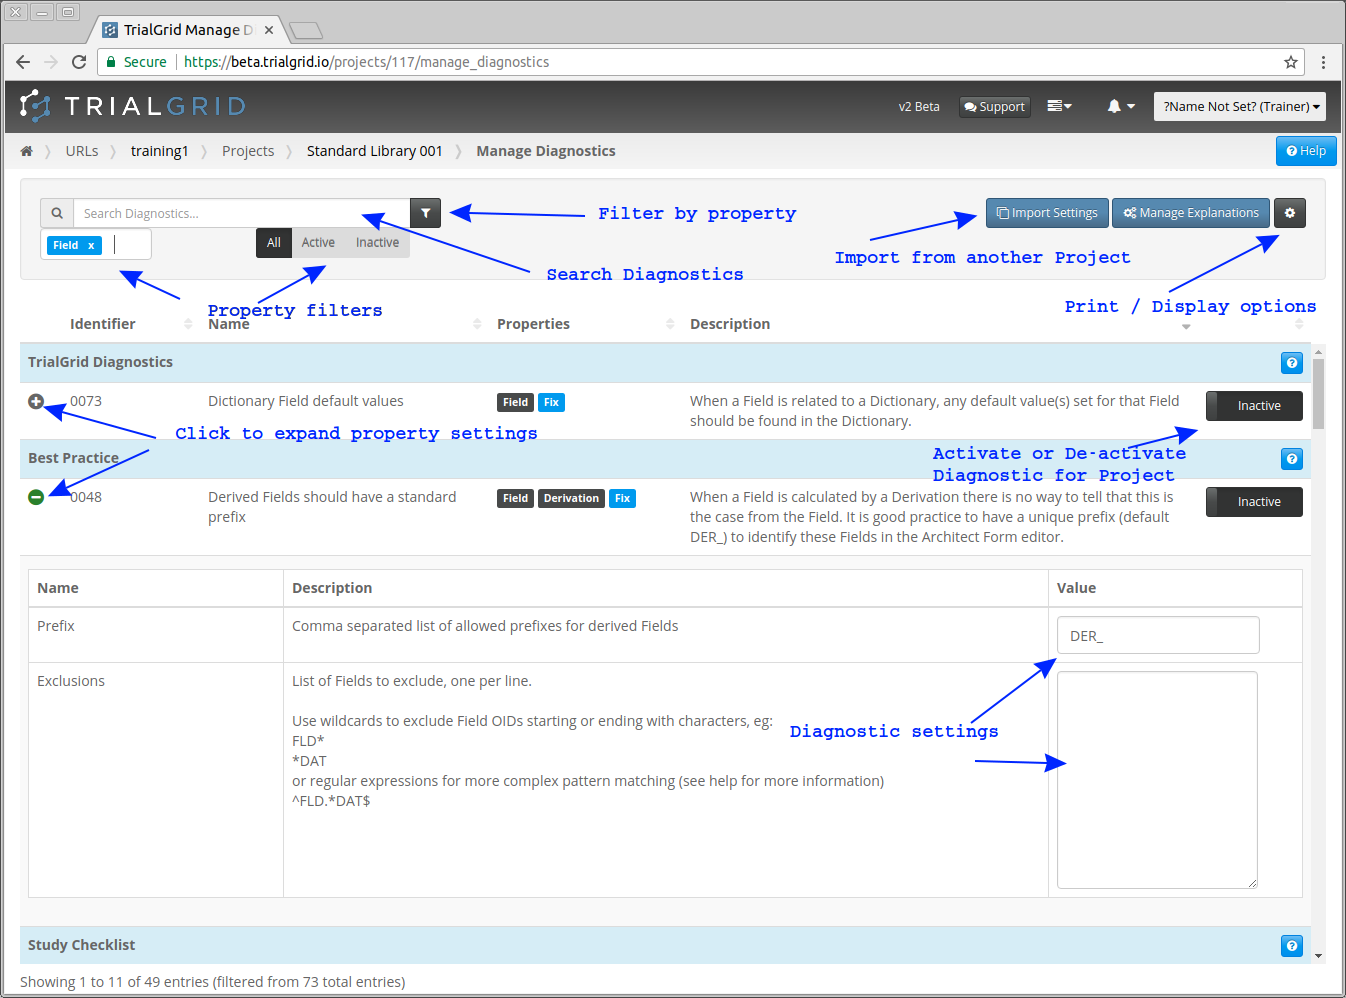Image resolution: width=1346 pixels, height=998 pixels.
Task: Click Fix tag on diagnostic 0048
Action: pos(622,498)
